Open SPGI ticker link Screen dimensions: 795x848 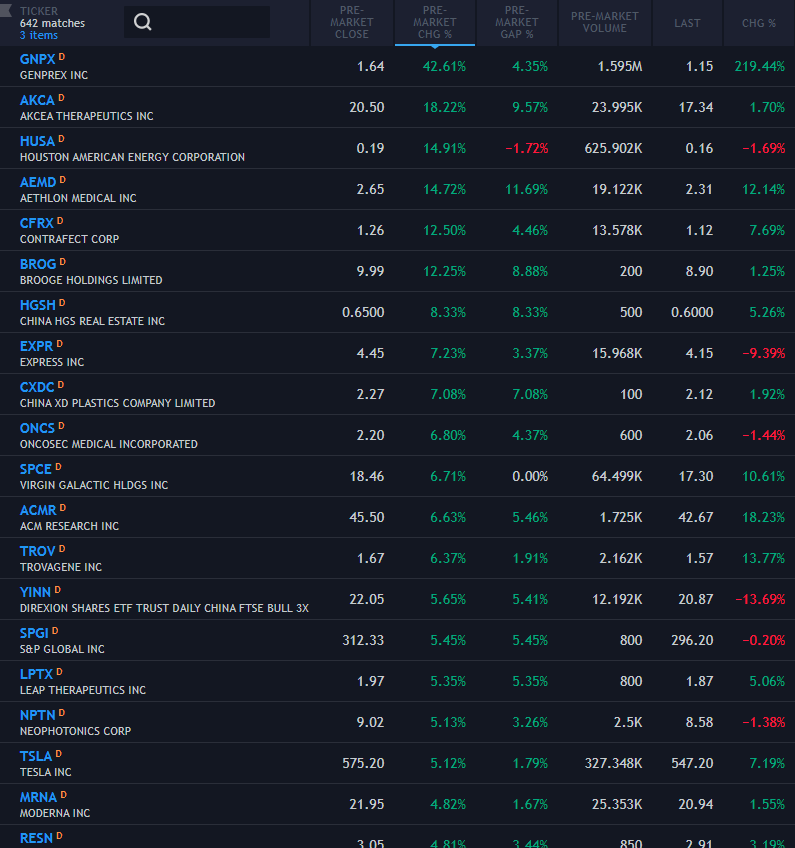(34, 634)
